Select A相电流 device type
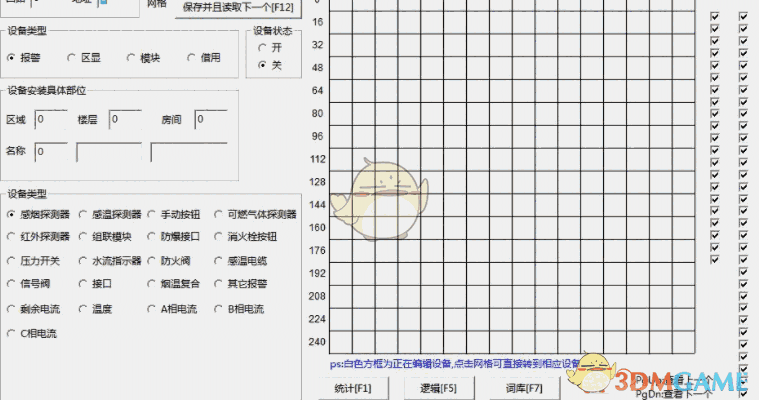The image size is (759, 400). (x=172, y=308)
